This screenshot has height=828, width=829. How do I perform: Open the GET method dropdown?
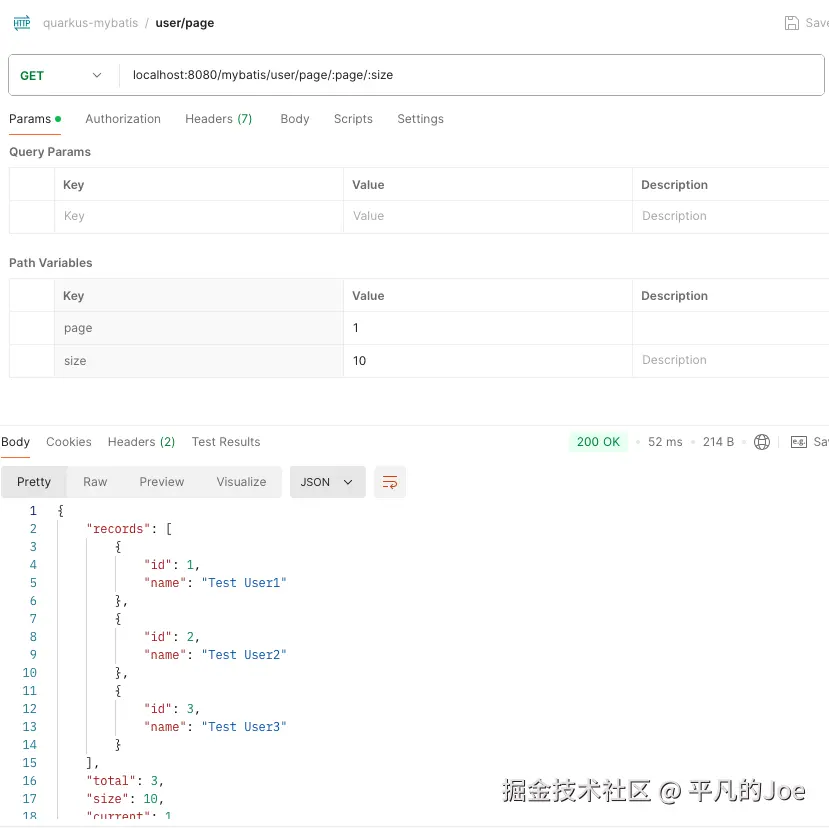click(61, 75)
